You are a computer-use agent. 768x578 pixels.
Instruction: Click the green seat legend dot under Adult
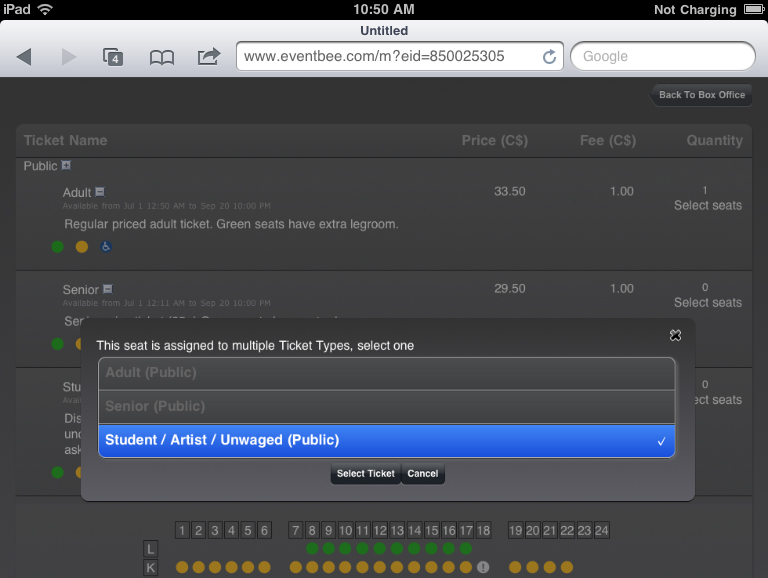point(58,247)
